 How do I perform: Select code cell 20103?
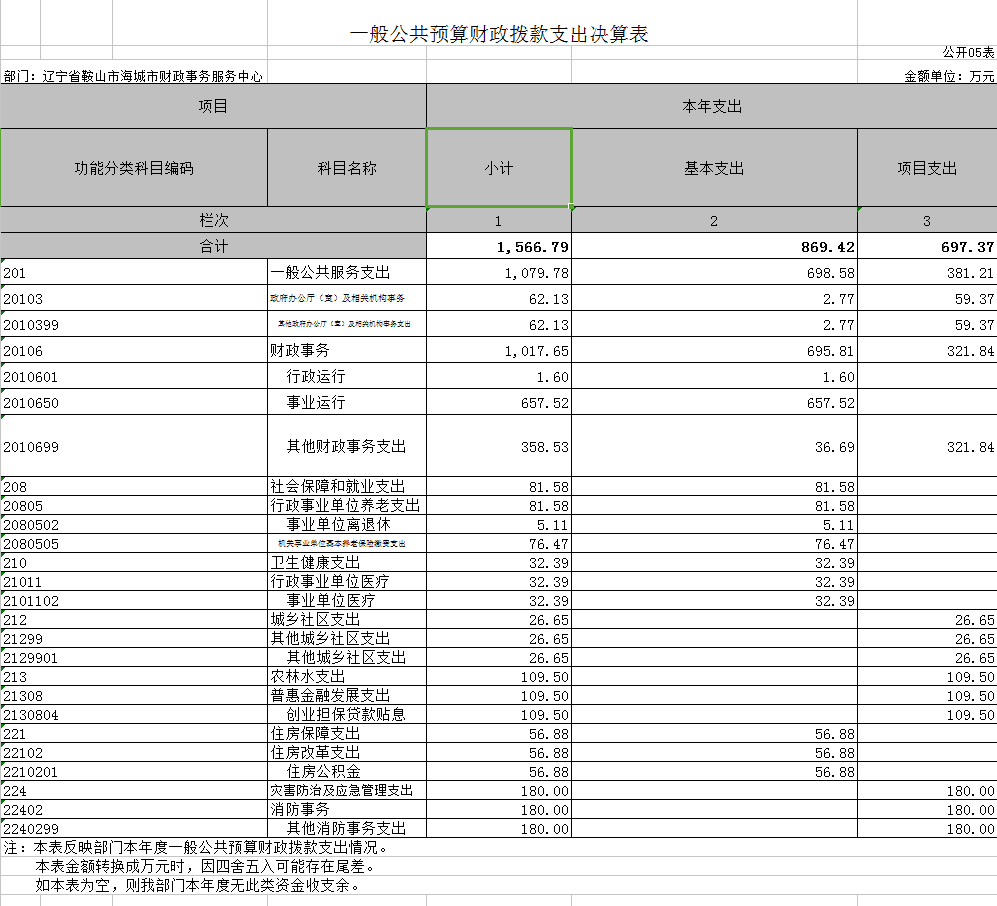coord(134,298)
